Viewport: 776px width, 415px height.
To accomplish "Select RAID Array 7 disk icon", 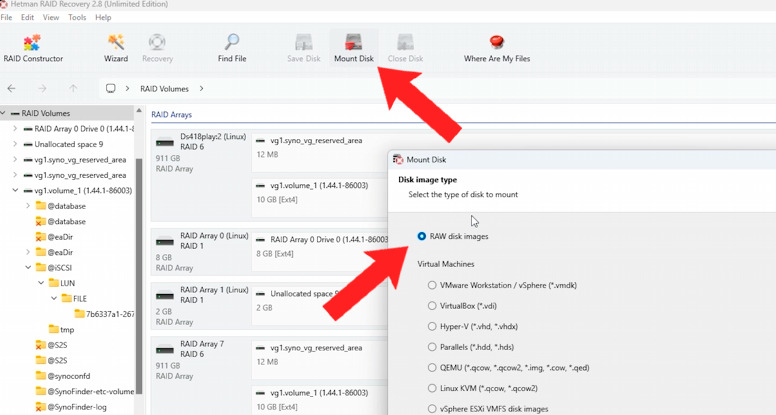I will click(x=165, y=350).
